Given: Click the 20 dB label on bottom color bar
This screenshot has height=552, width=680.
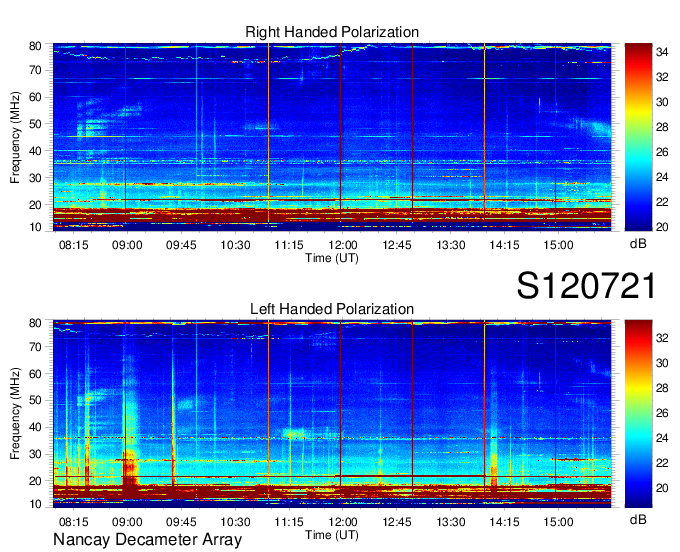Looking at the screenshot, I should [x=662, y=488].
